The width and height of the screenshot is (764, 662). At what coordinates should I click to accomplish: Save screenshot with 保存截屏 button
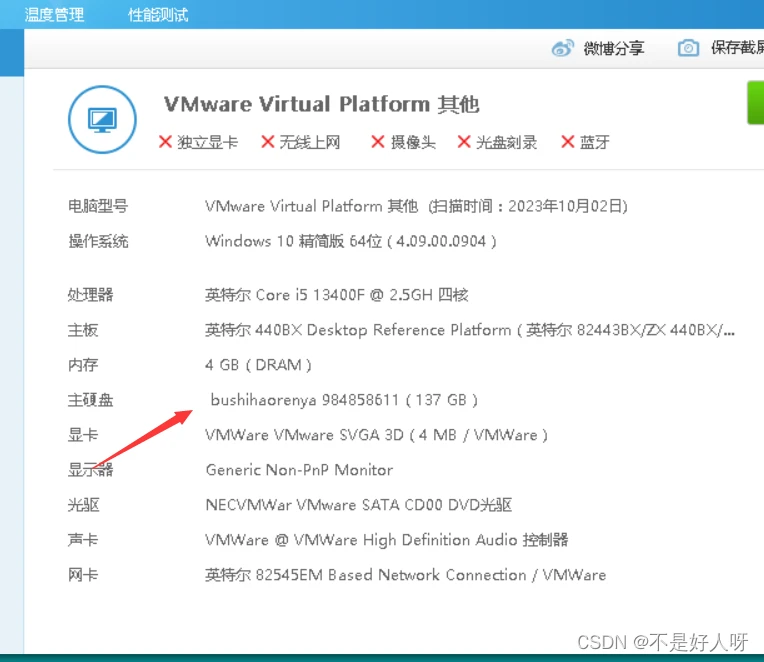737,47
